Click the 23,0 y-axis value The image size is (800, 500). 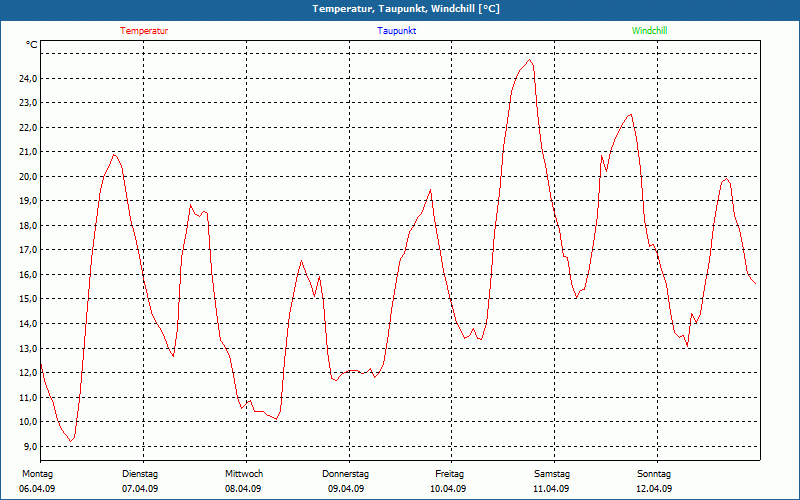pos(29,103)
